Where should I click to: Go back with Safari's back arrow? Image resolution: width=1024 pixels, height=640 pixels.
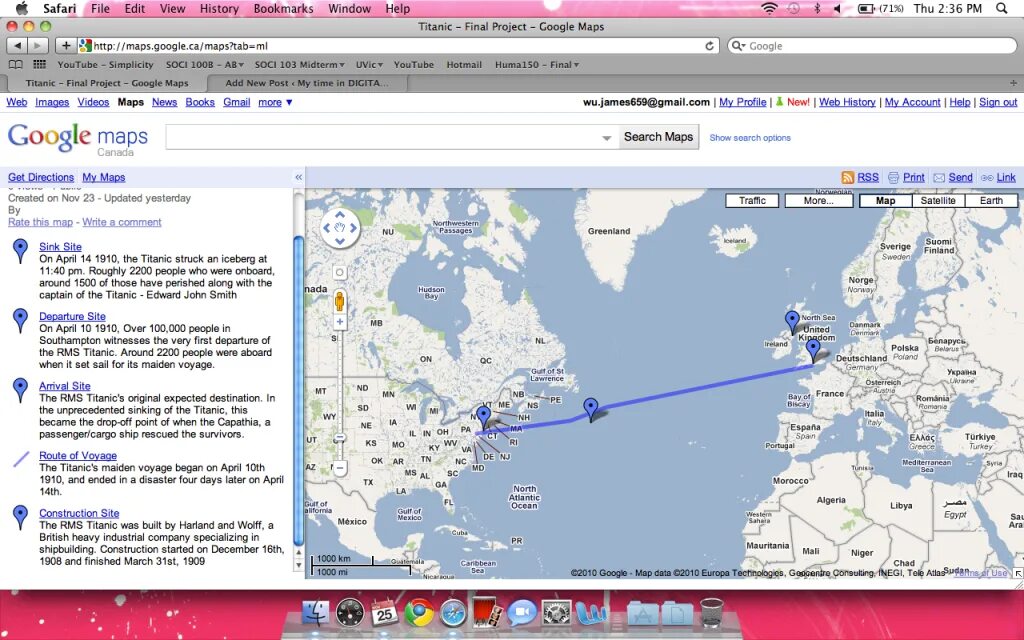[x=17, y=46]
